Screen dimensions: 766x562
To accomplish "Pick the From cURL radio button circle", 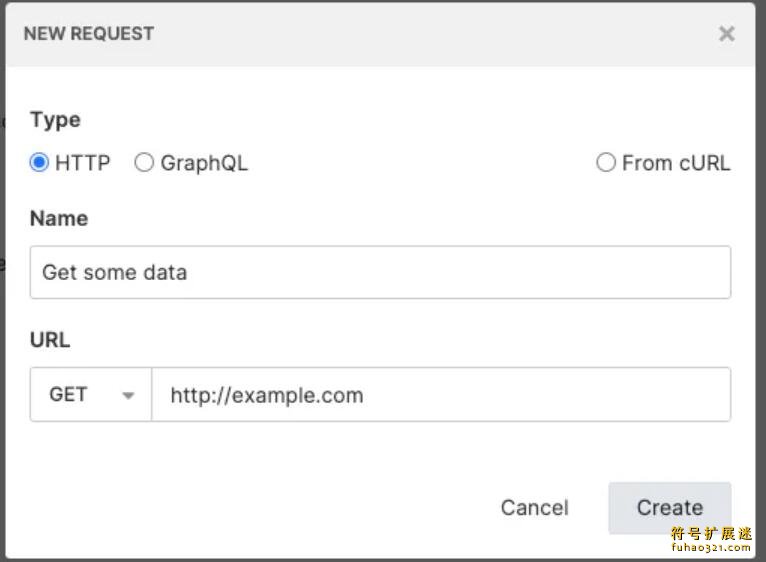I will pos(606,162).
